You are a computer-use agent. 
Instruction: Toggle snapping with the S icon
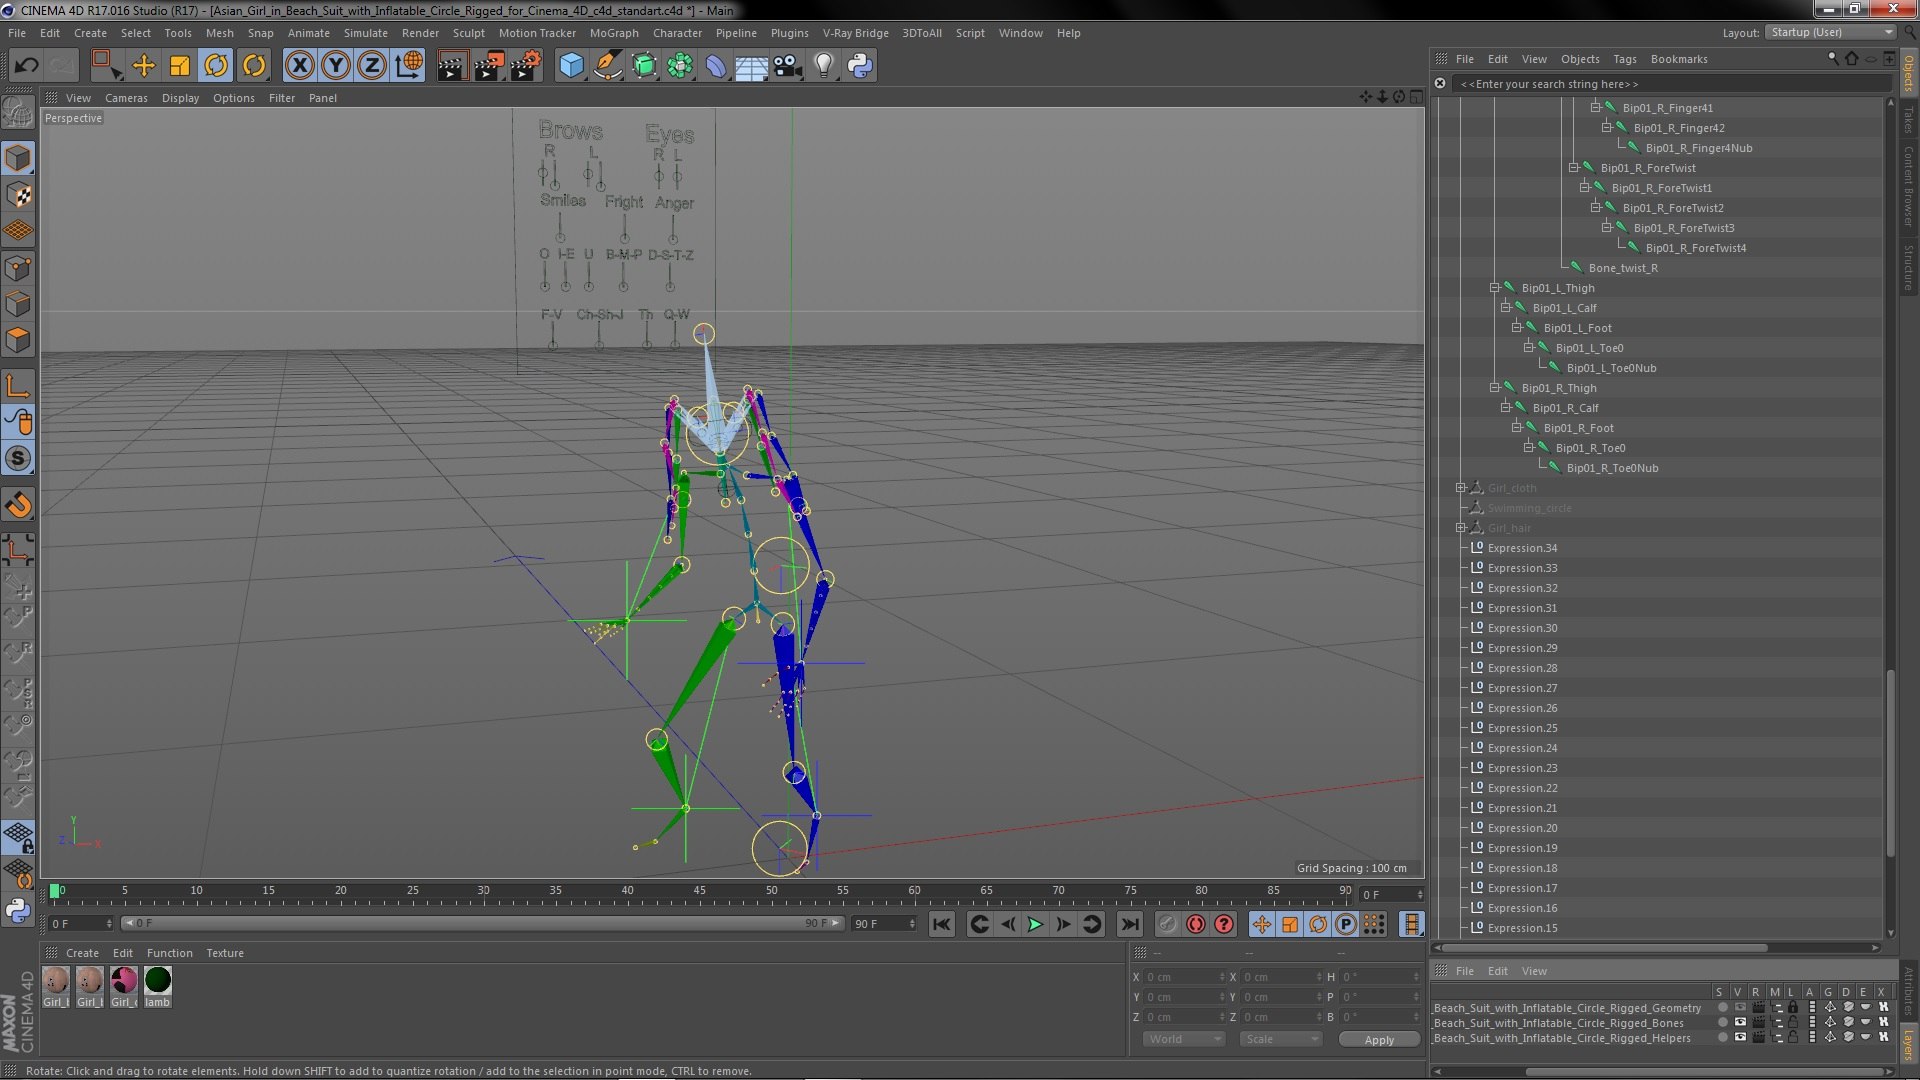tap(18, 459)
